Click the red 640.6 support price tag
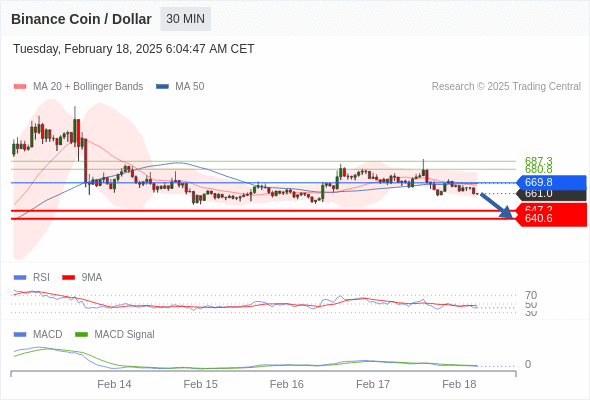The height and width of the screenshot is (400, 590). pyautogui.click(x=551, y=218)
